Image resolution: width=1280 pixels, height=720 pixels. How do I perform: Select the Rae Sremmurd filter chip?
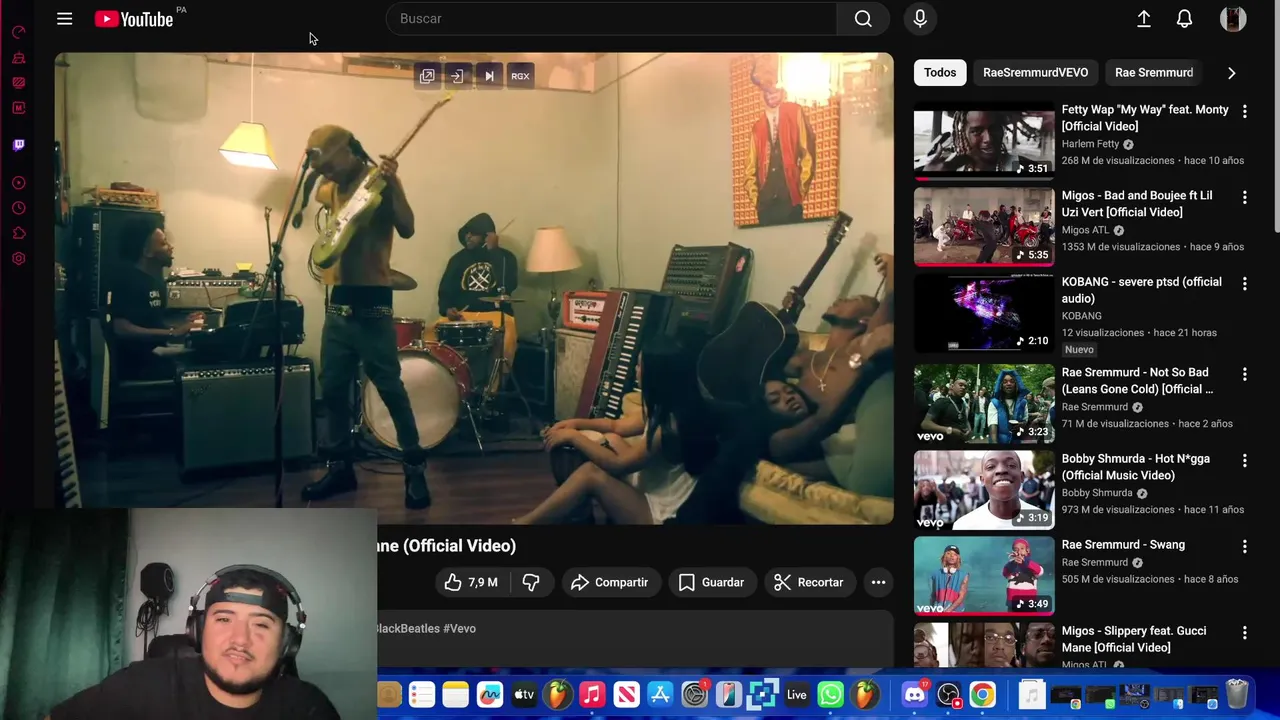[x=1154, y=72]
